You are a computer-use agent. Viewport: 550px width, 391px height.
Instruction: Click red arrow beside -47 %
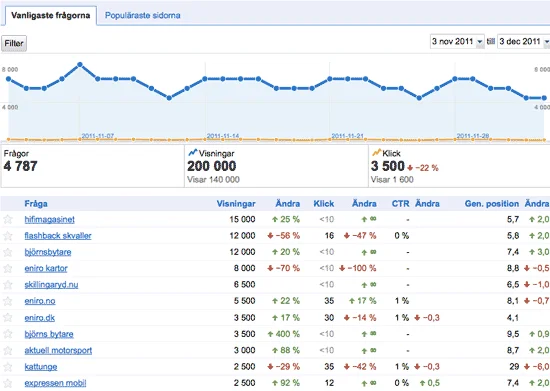click(x=347, y=236)
